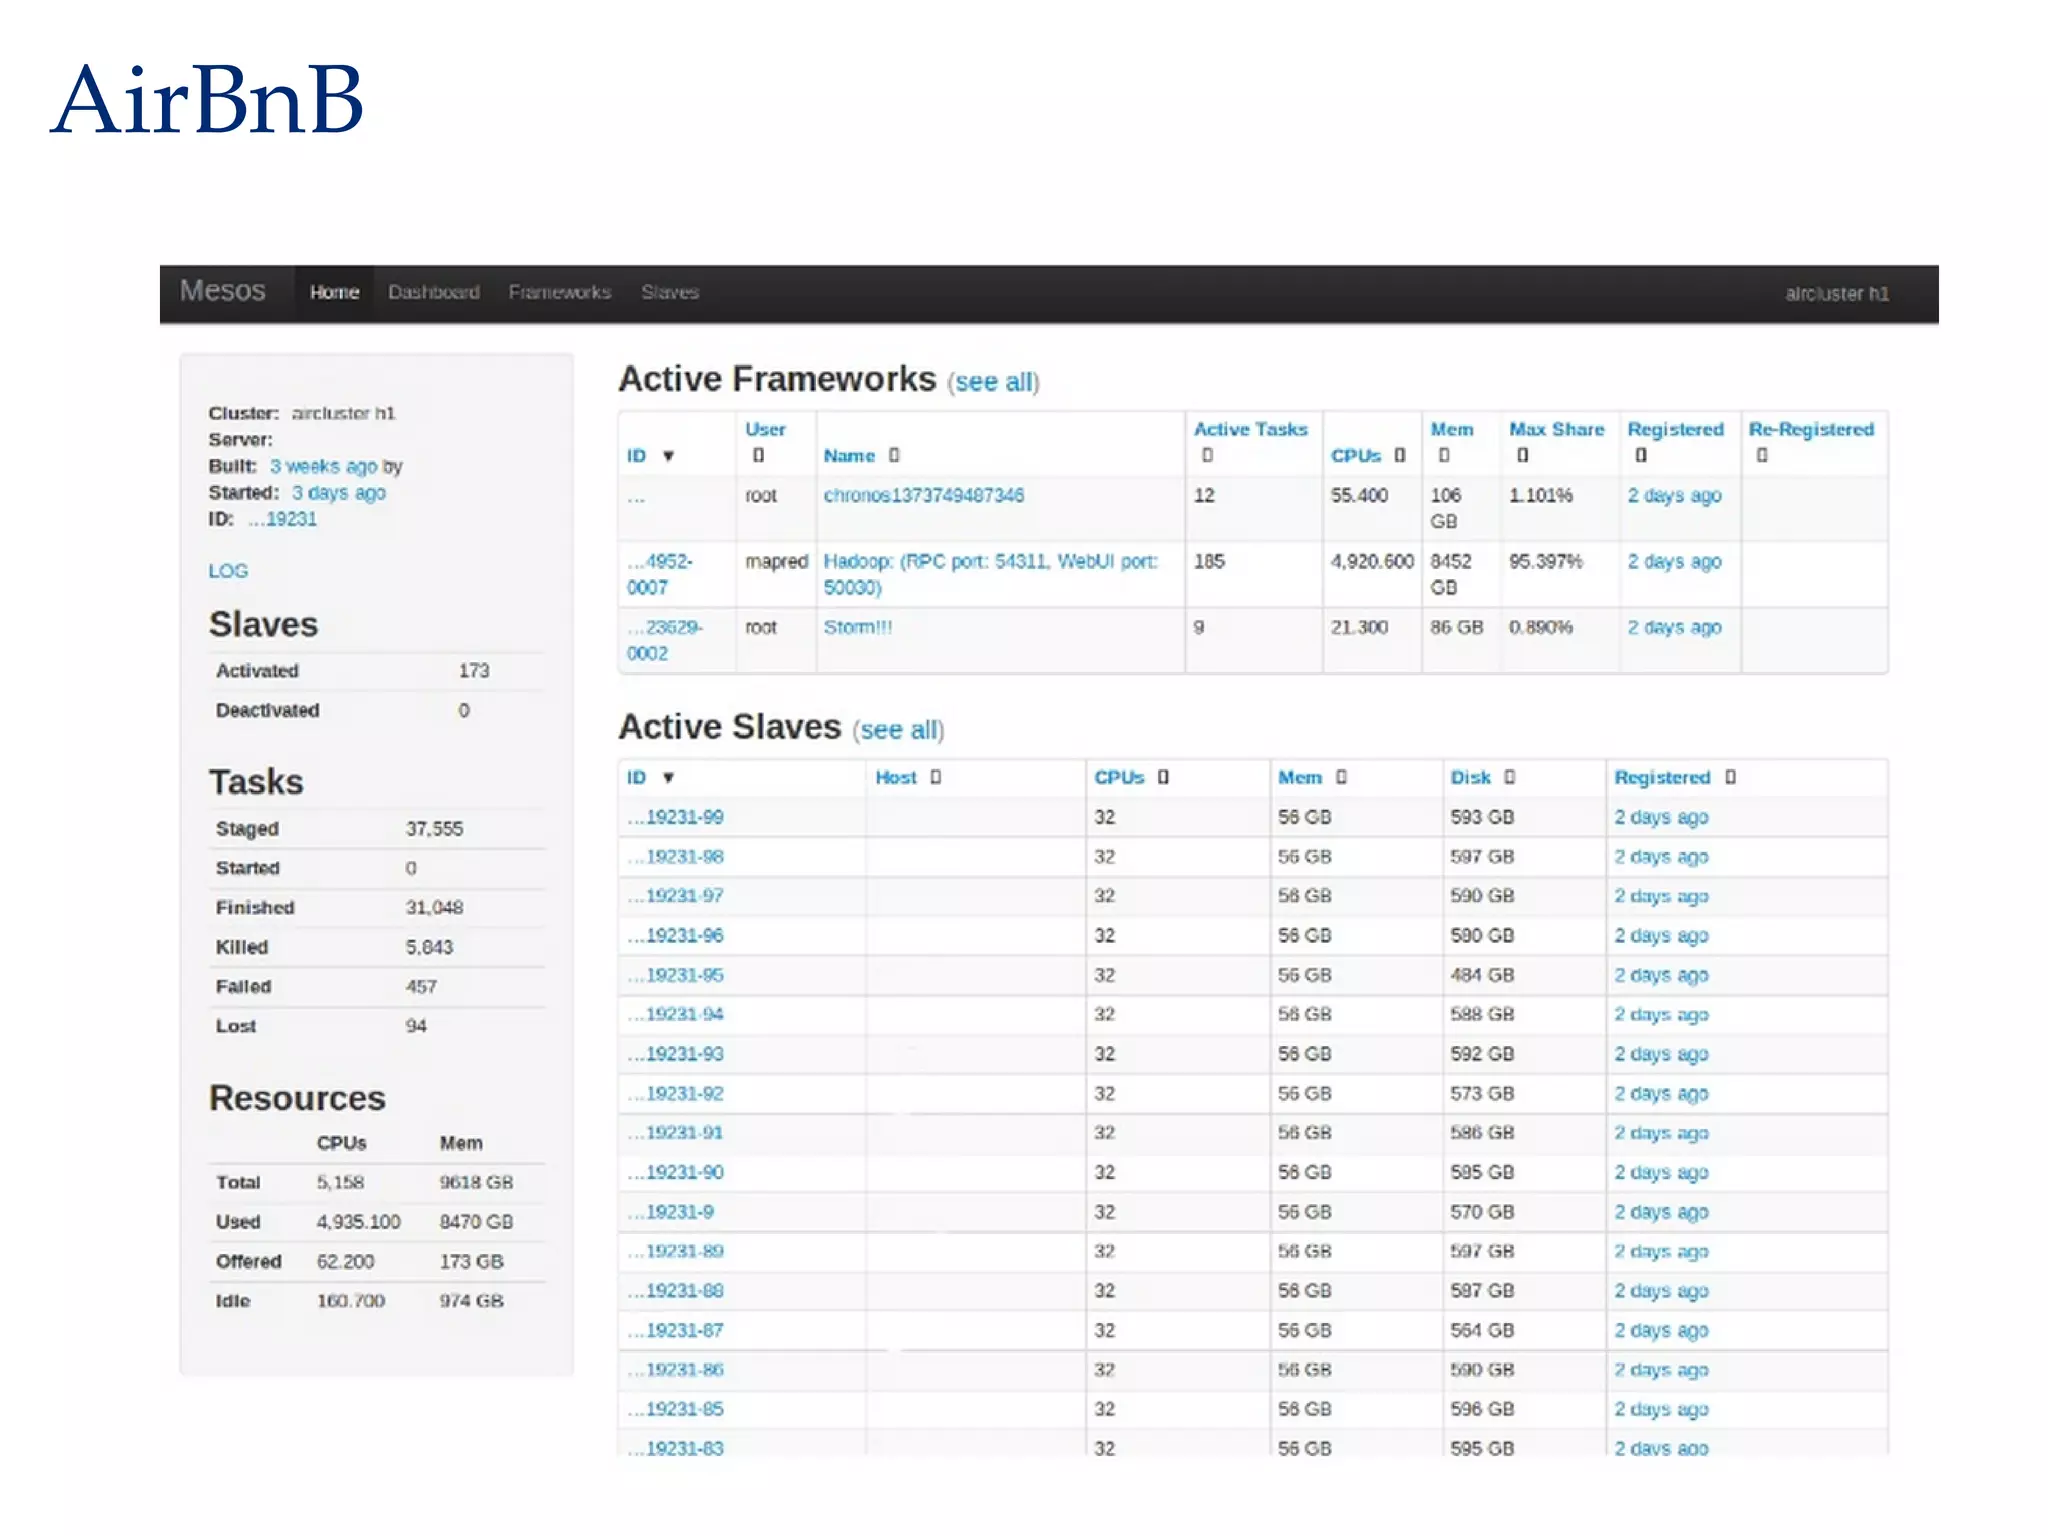
Task: Sort Active Slaves by ID arrow
Action: pyautogui.click(x=668, y=778)
